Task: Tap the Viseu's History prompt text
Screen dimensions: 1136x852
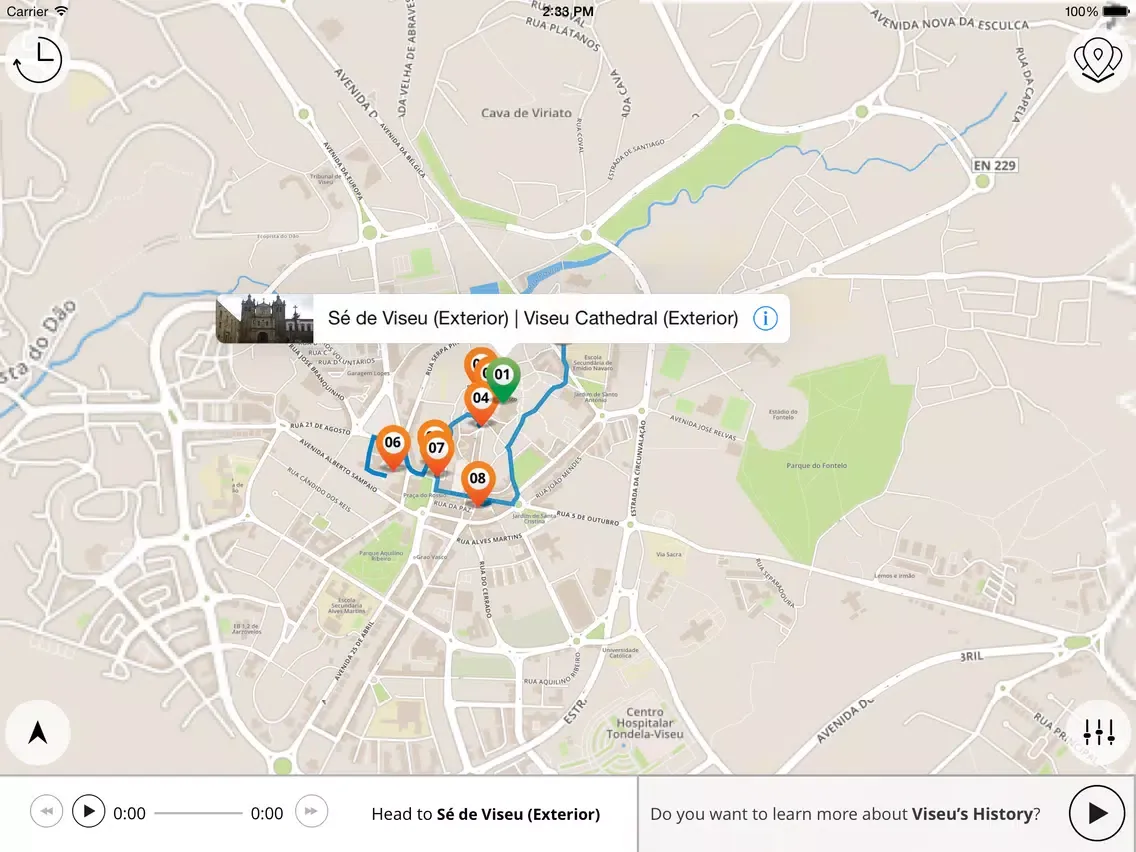Action: point(844,814)
